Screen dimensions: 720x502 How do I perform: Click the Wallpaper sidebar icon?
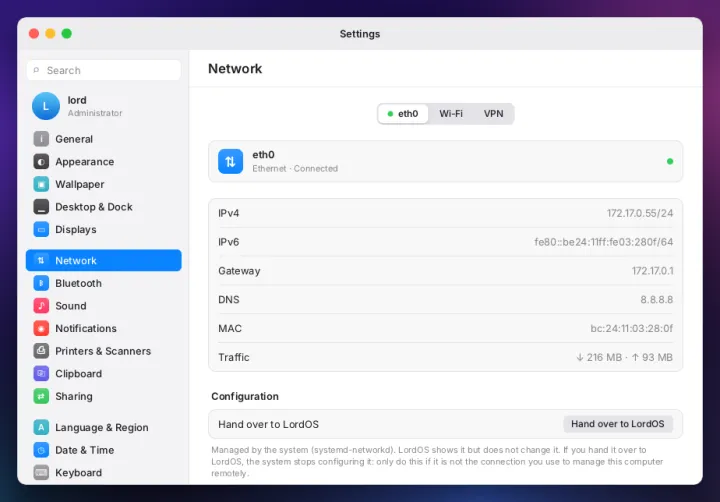click(41, 184)
